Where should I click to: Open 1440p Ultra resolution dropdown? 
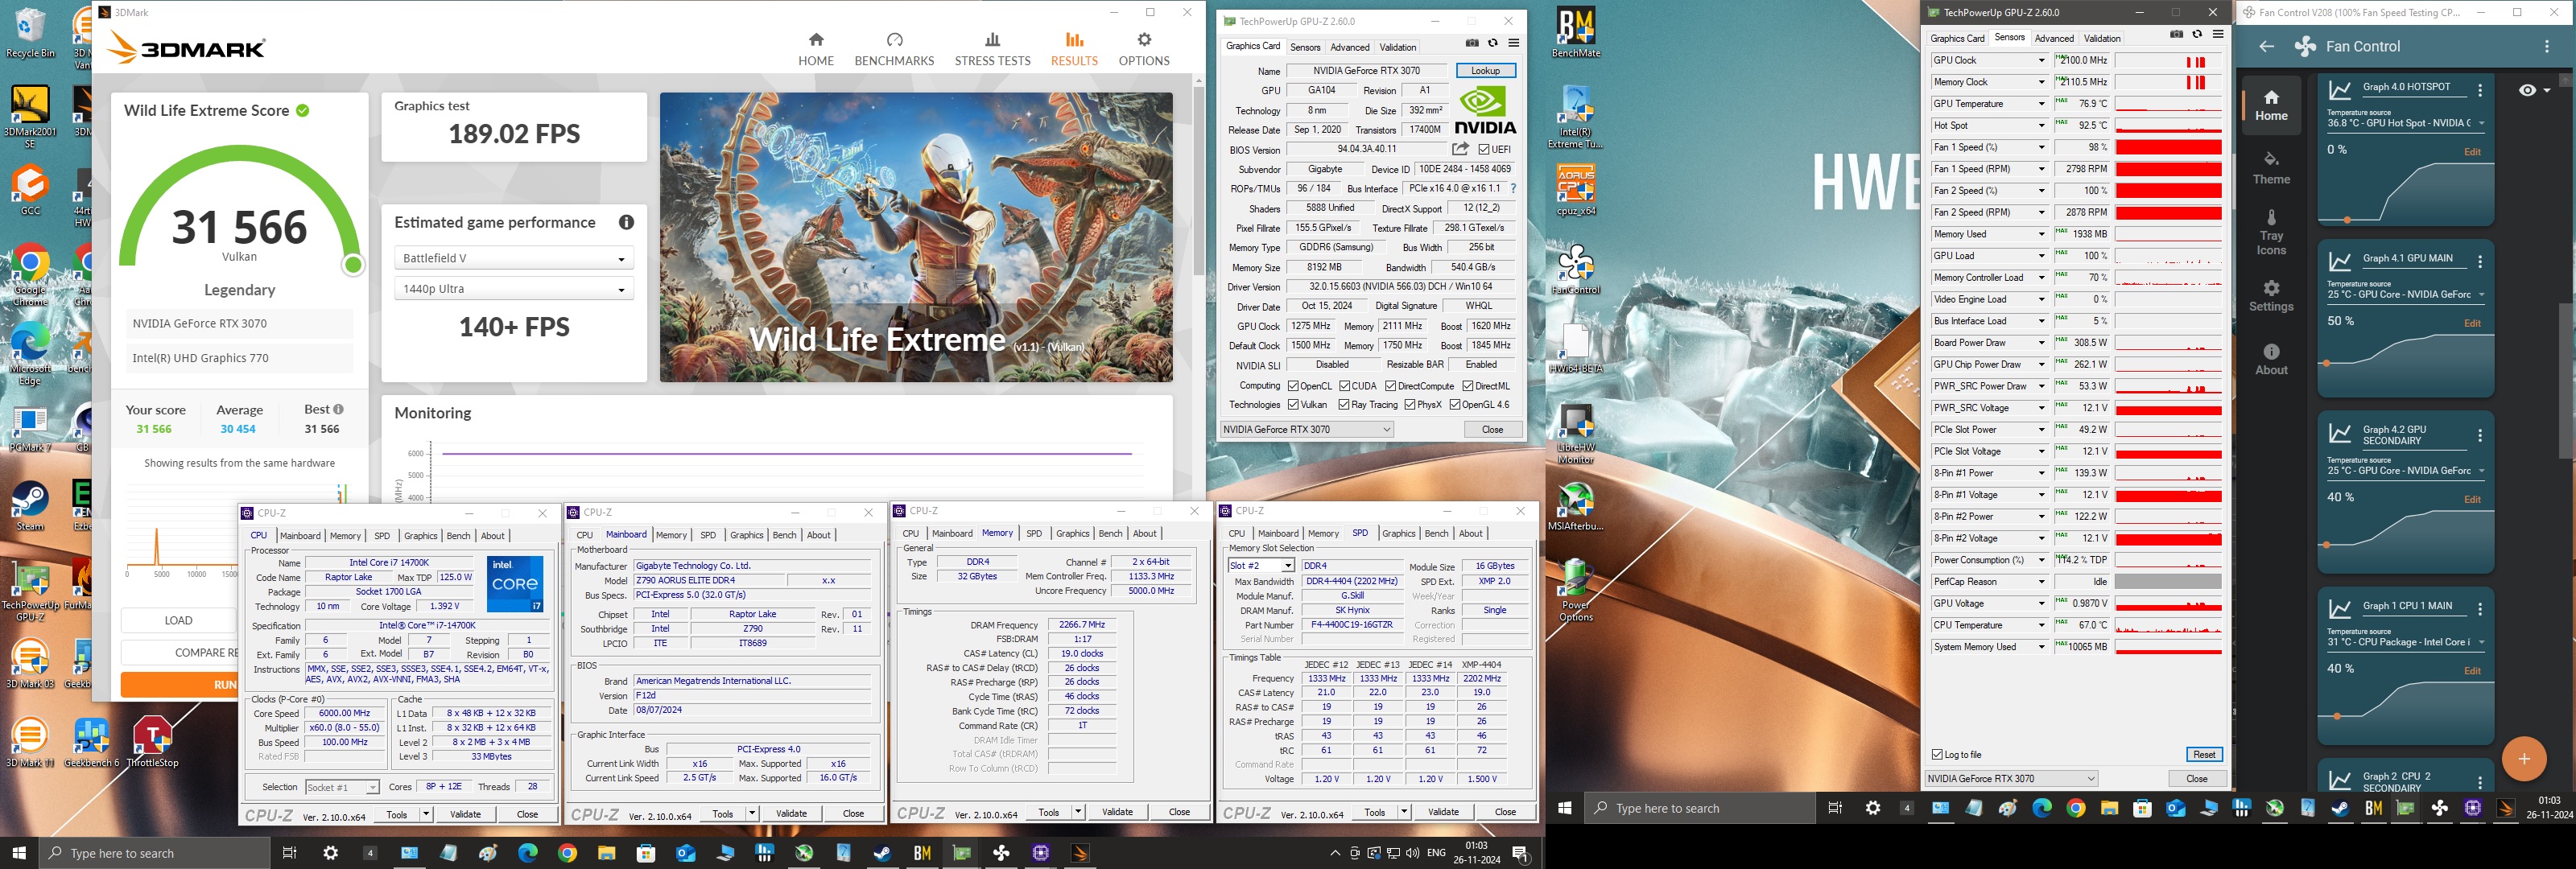514,289
